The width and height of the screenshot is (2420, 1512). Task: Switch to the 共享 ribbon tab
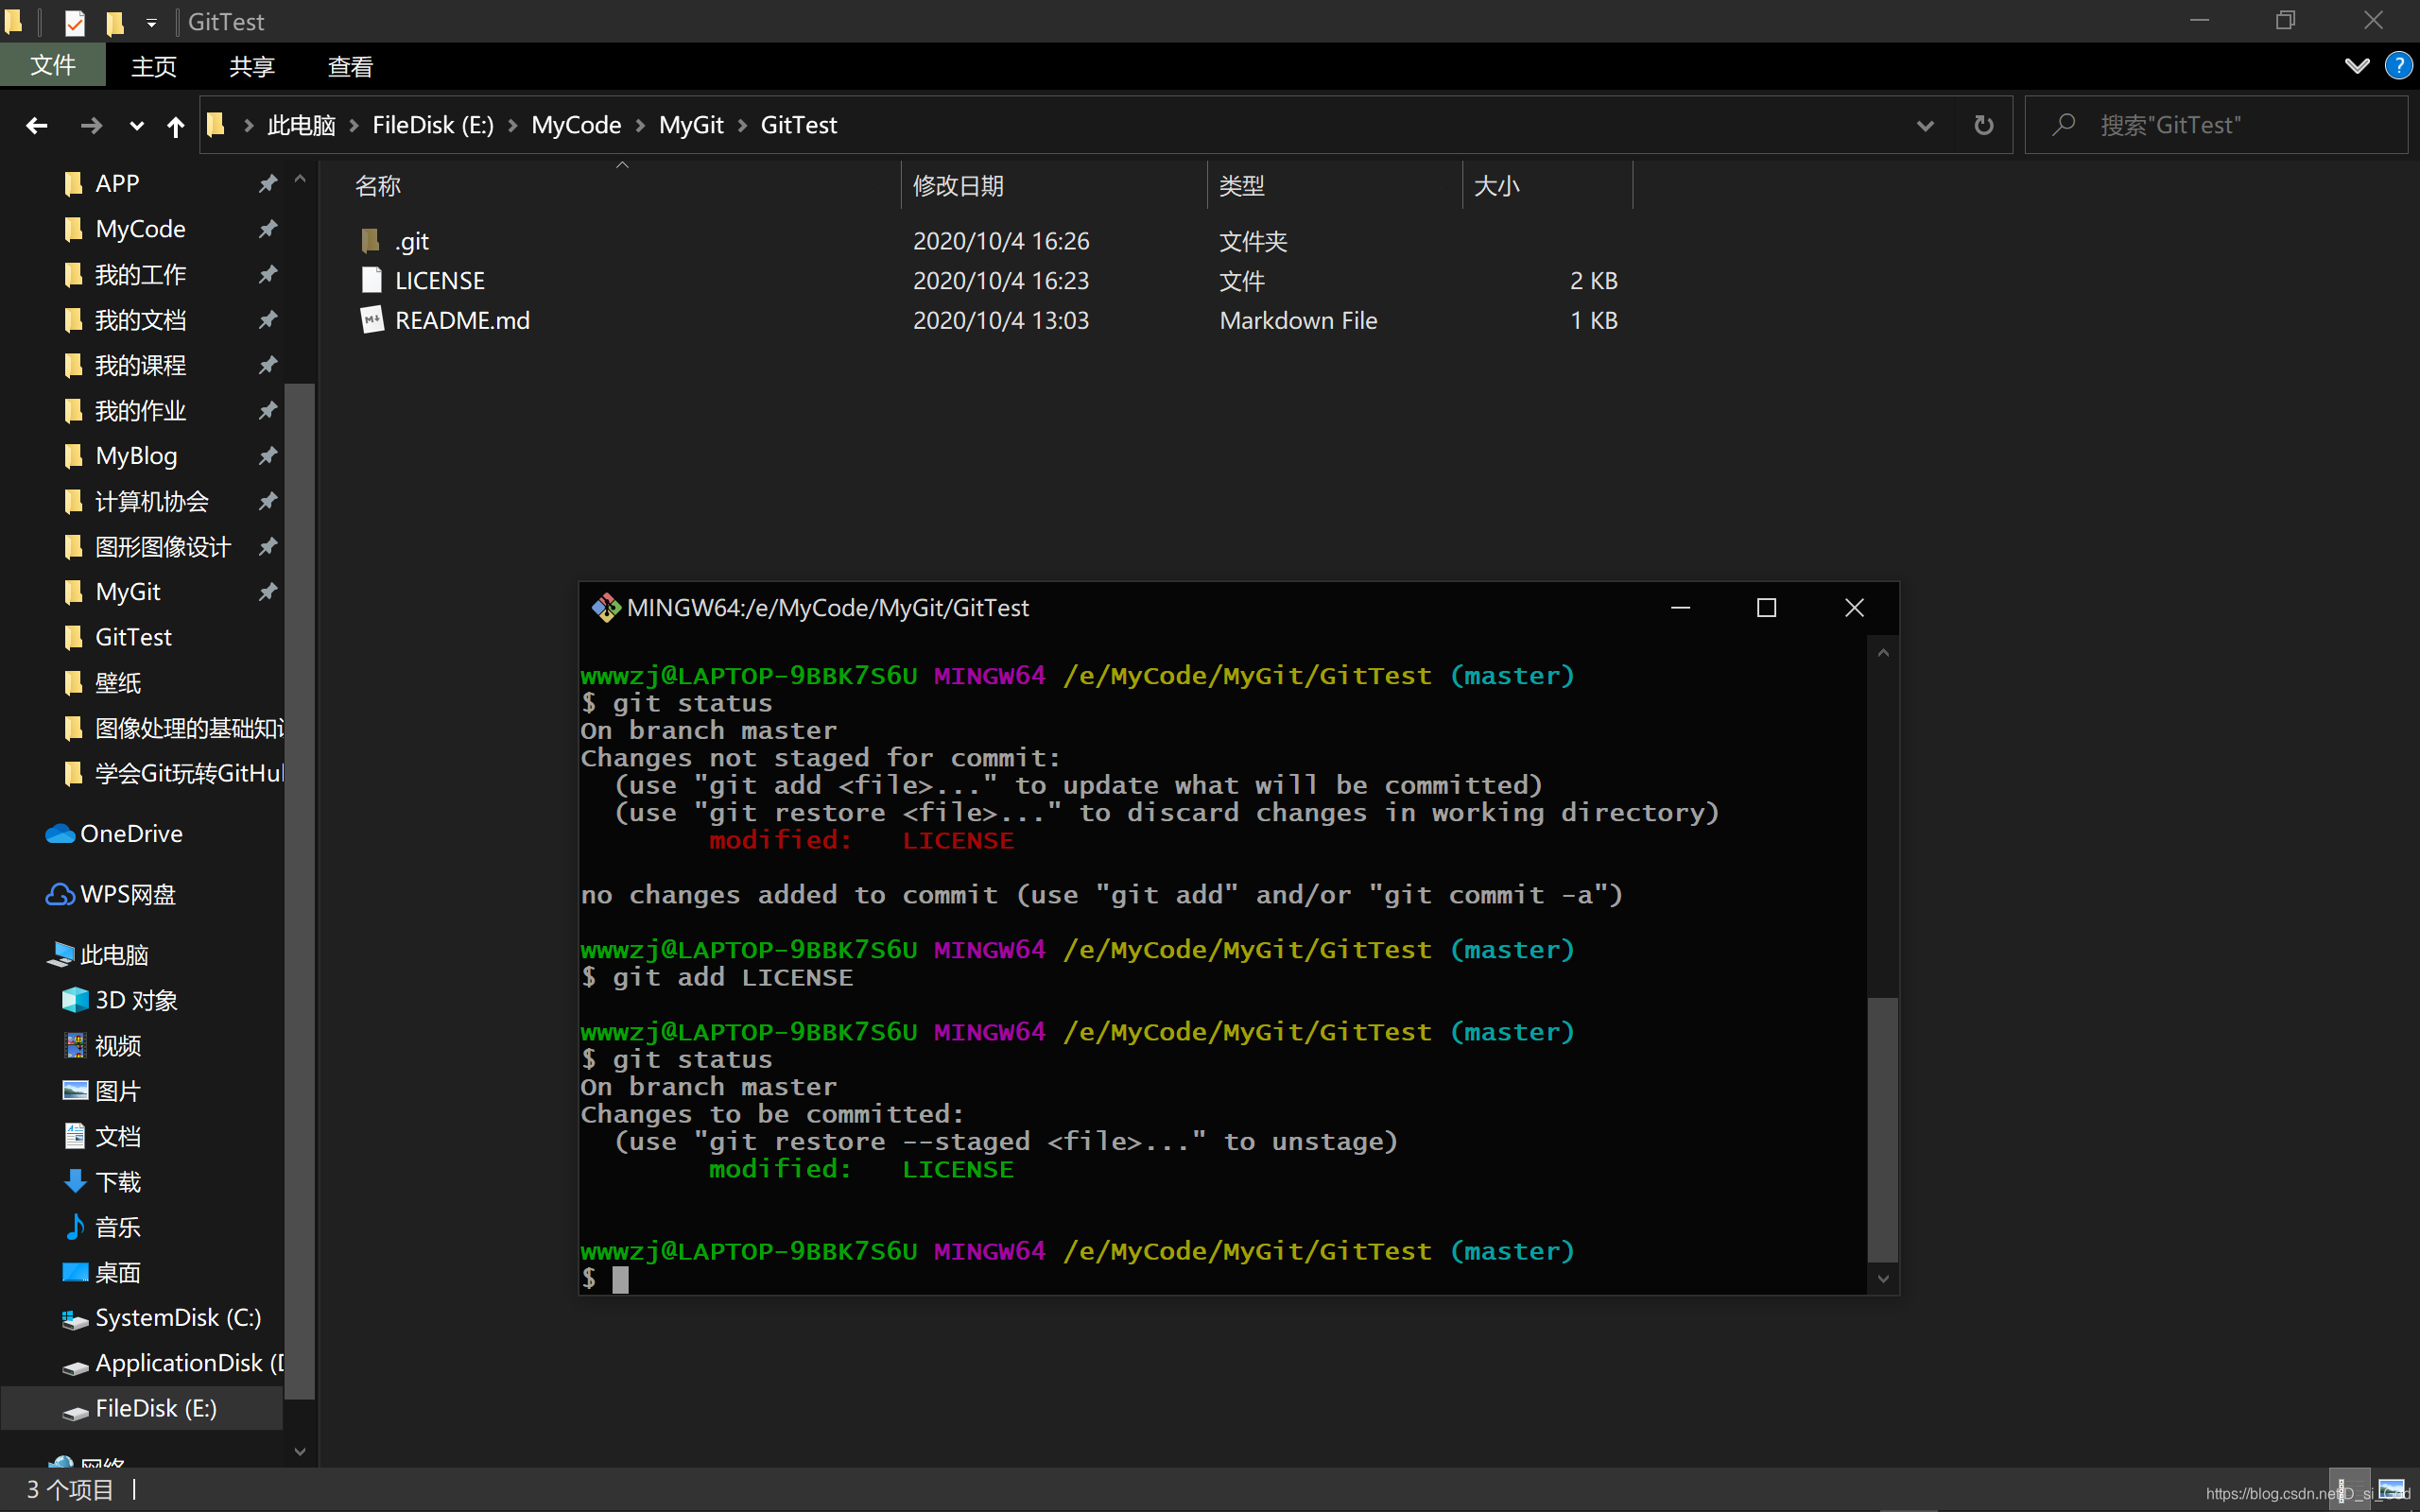tap(251, 66)
